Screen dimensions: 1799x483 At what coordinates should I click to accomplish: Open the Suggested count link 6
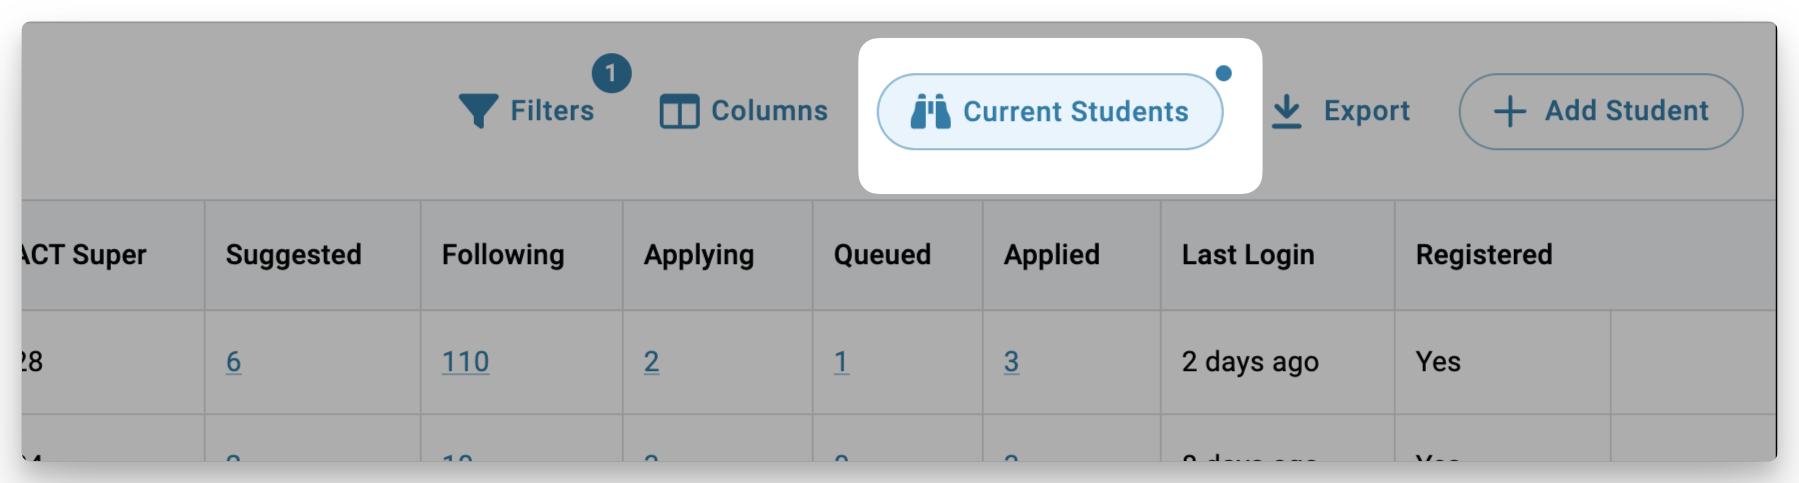233,362
